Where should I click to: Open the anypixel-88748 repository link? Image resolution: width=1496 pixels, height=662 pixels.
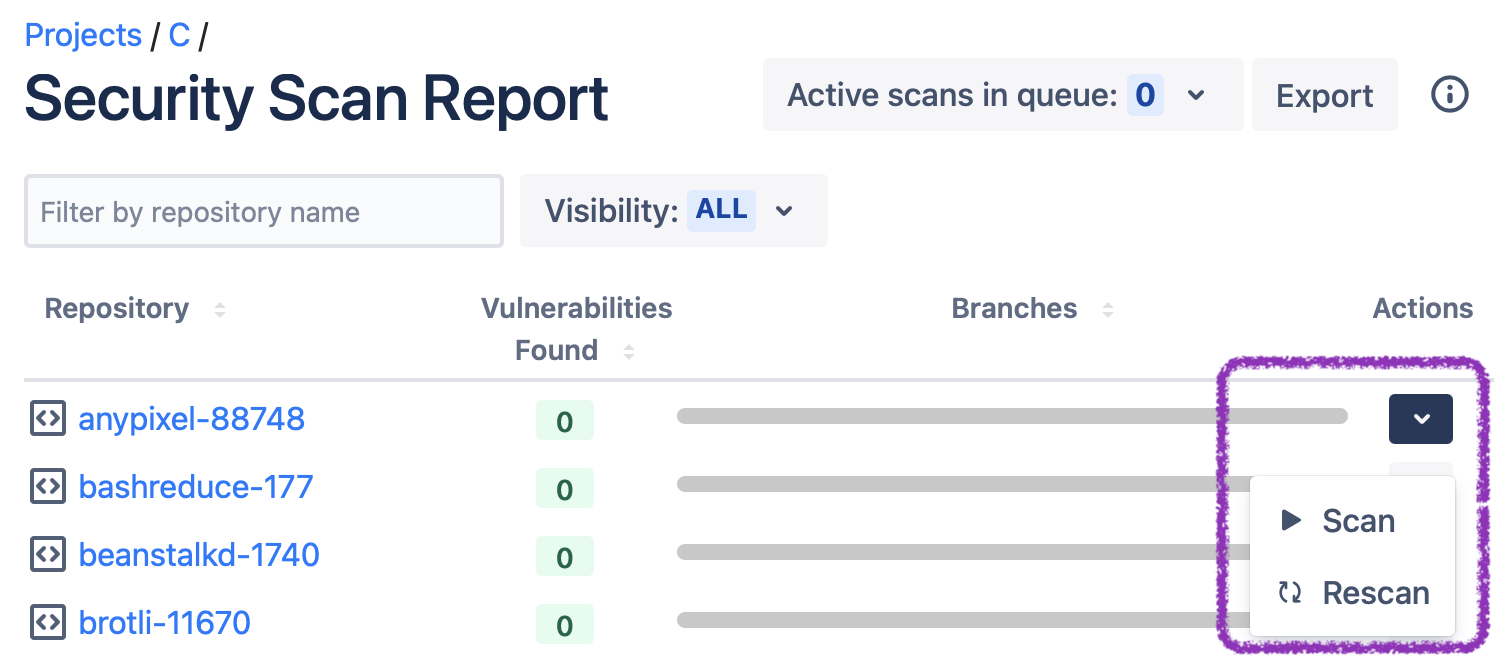(191, 418)
